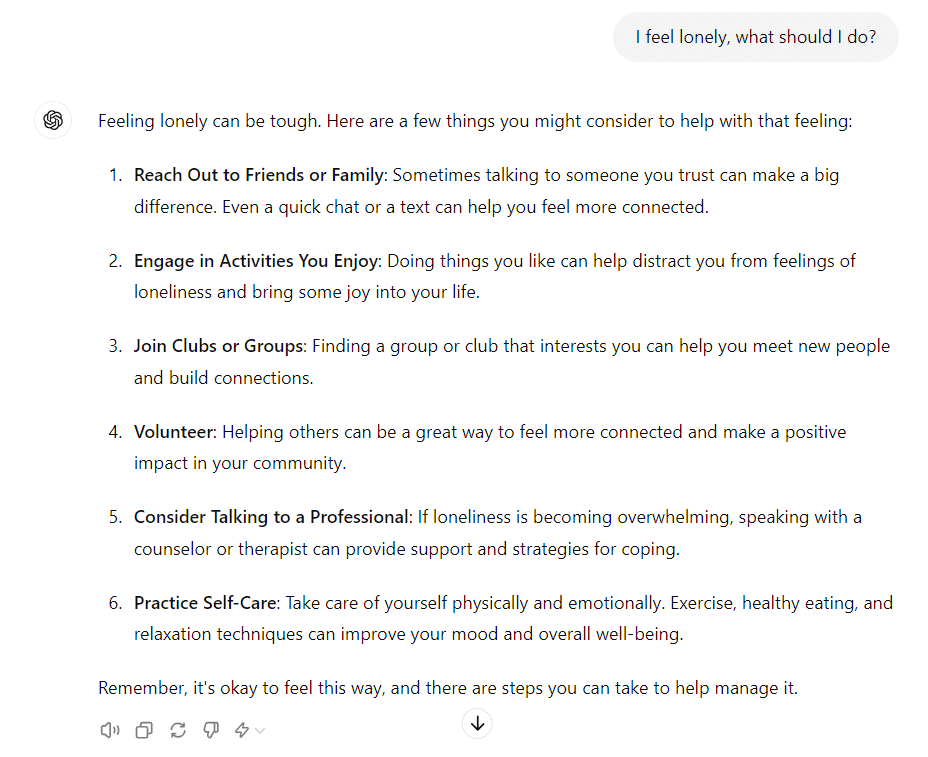
Task: Click the response's opening sentence
Action: [x=471, y=120]
